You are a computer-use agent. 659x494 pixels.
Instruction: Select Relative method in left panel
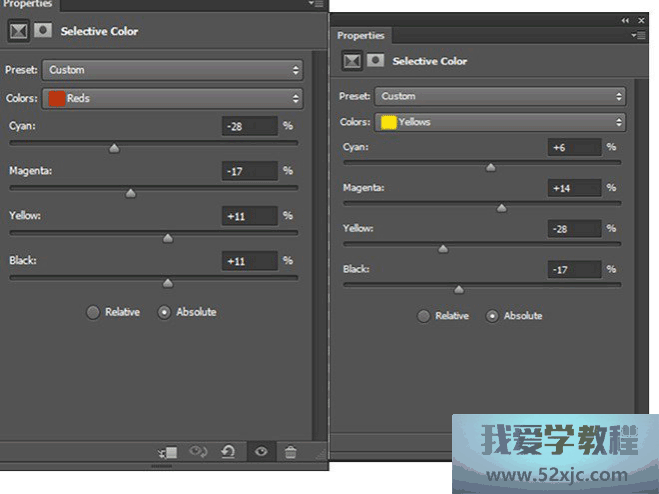(x=93, y=312)
